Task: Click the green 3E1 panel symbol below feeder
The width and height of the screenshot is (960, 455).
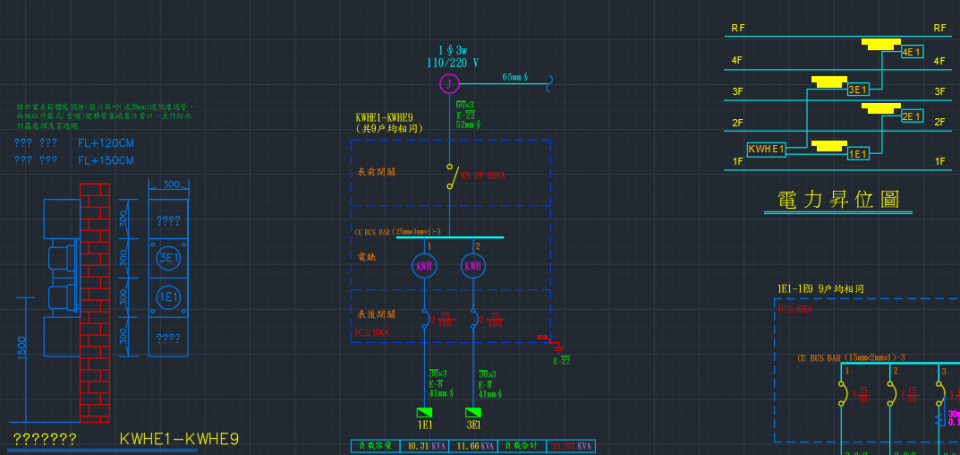Action: [x=472, y=412]
